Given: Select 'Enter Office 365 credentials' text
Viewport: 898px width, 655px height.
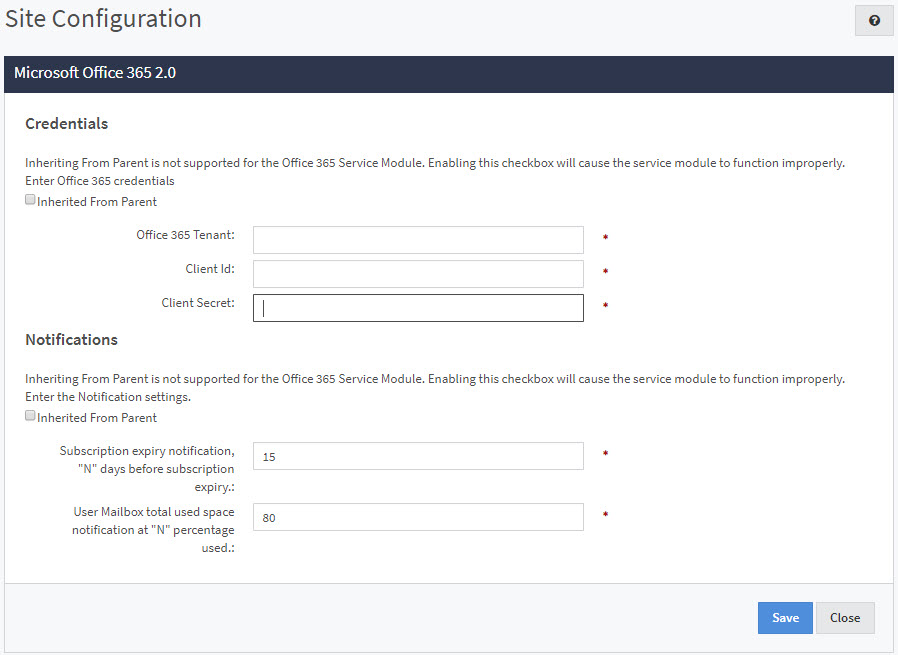Looking at the screenshot, I should pyautogui.click(x=100, y=181).
